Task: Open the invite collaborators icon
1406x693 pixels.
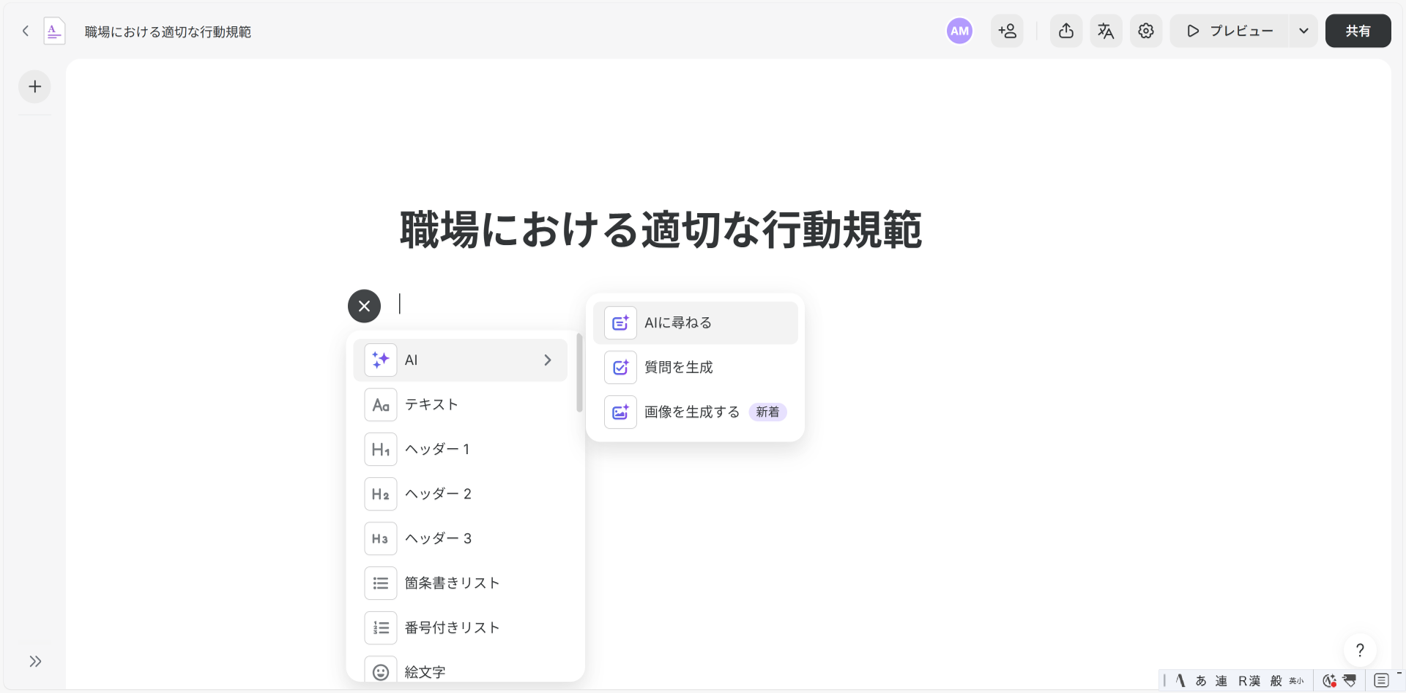Action: (x=1007, y=30)
